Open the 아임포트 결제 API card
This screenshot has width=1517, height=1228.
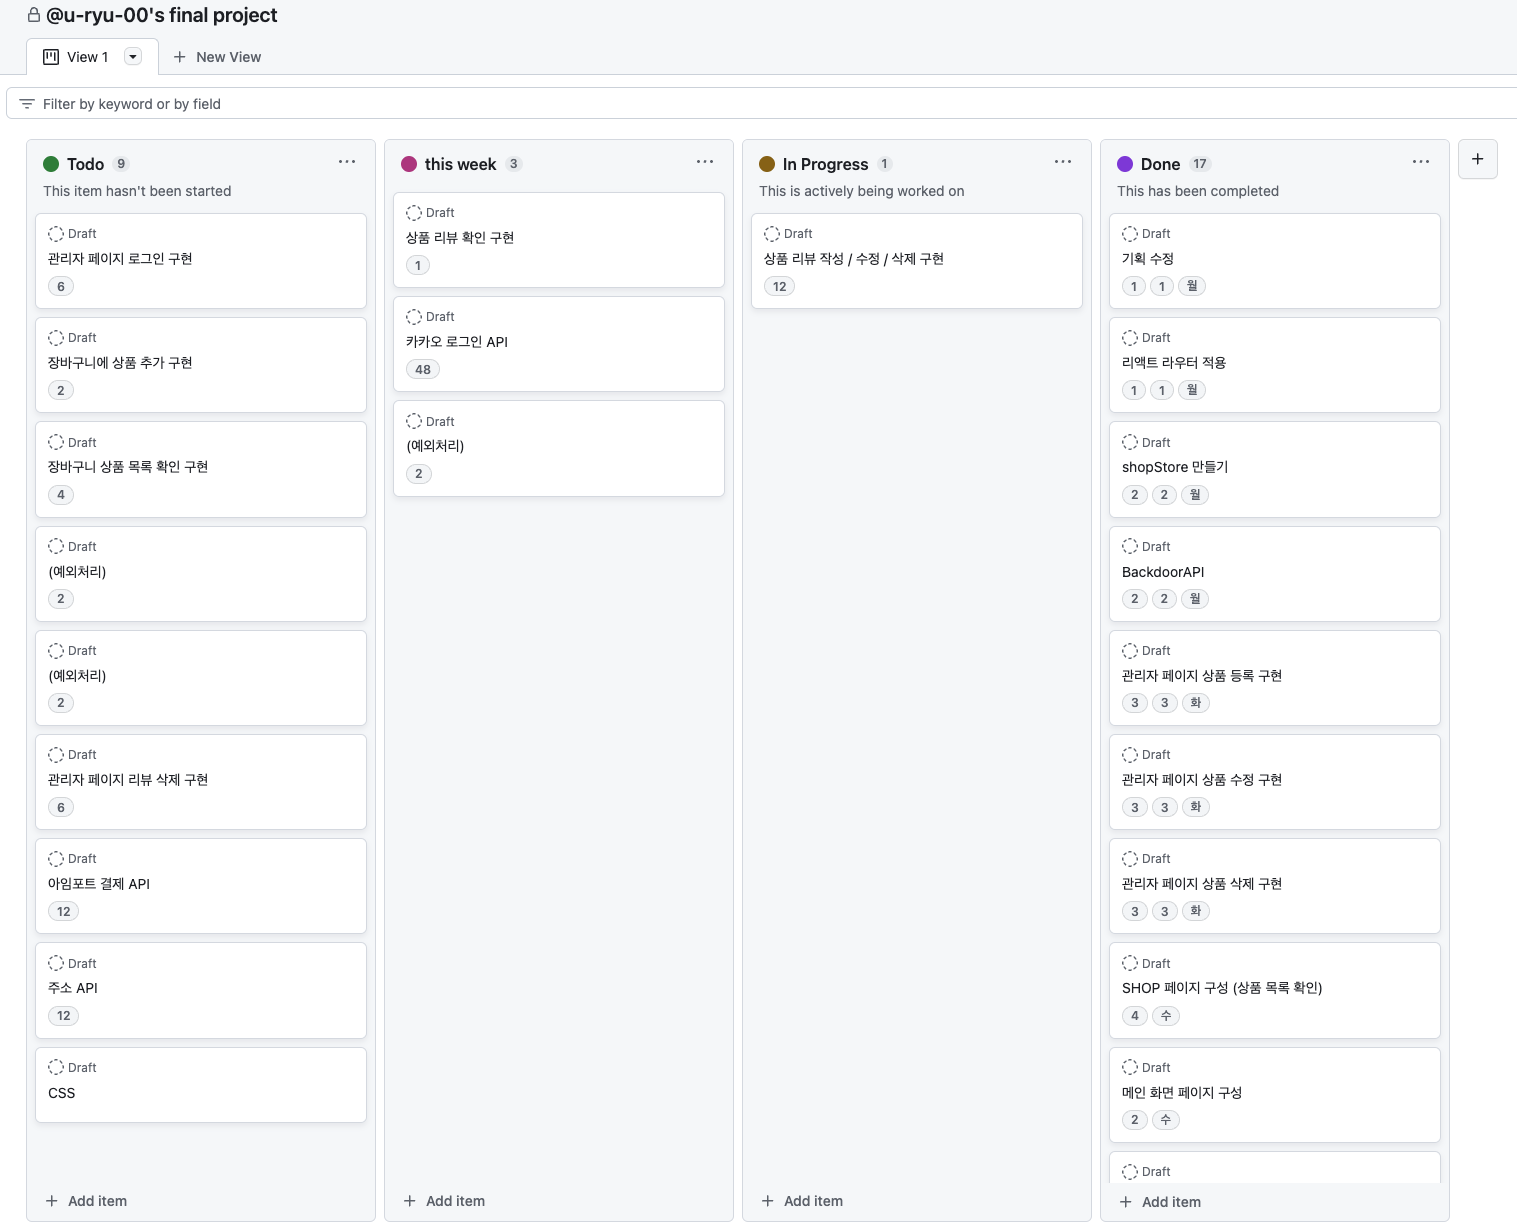[201, 886]
